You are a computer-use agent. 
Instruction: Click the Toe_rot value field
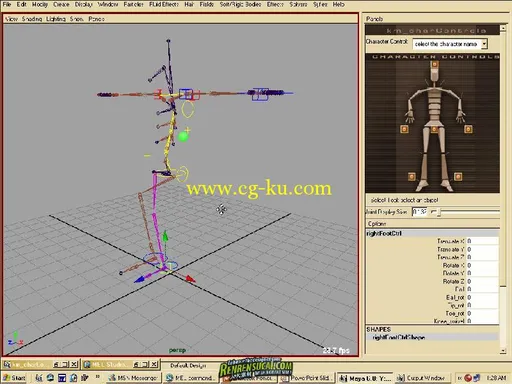point(482,313)
